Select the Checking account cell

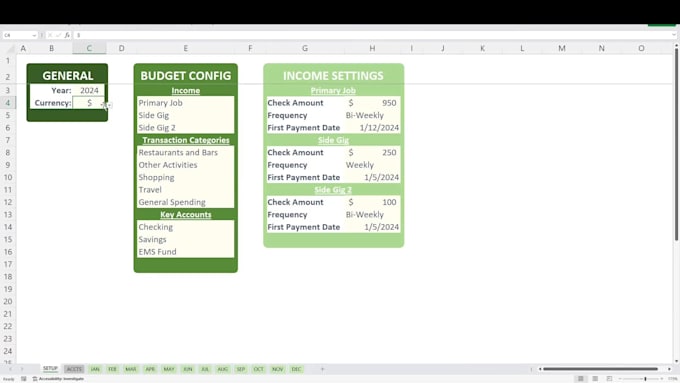tap(186, 227)
